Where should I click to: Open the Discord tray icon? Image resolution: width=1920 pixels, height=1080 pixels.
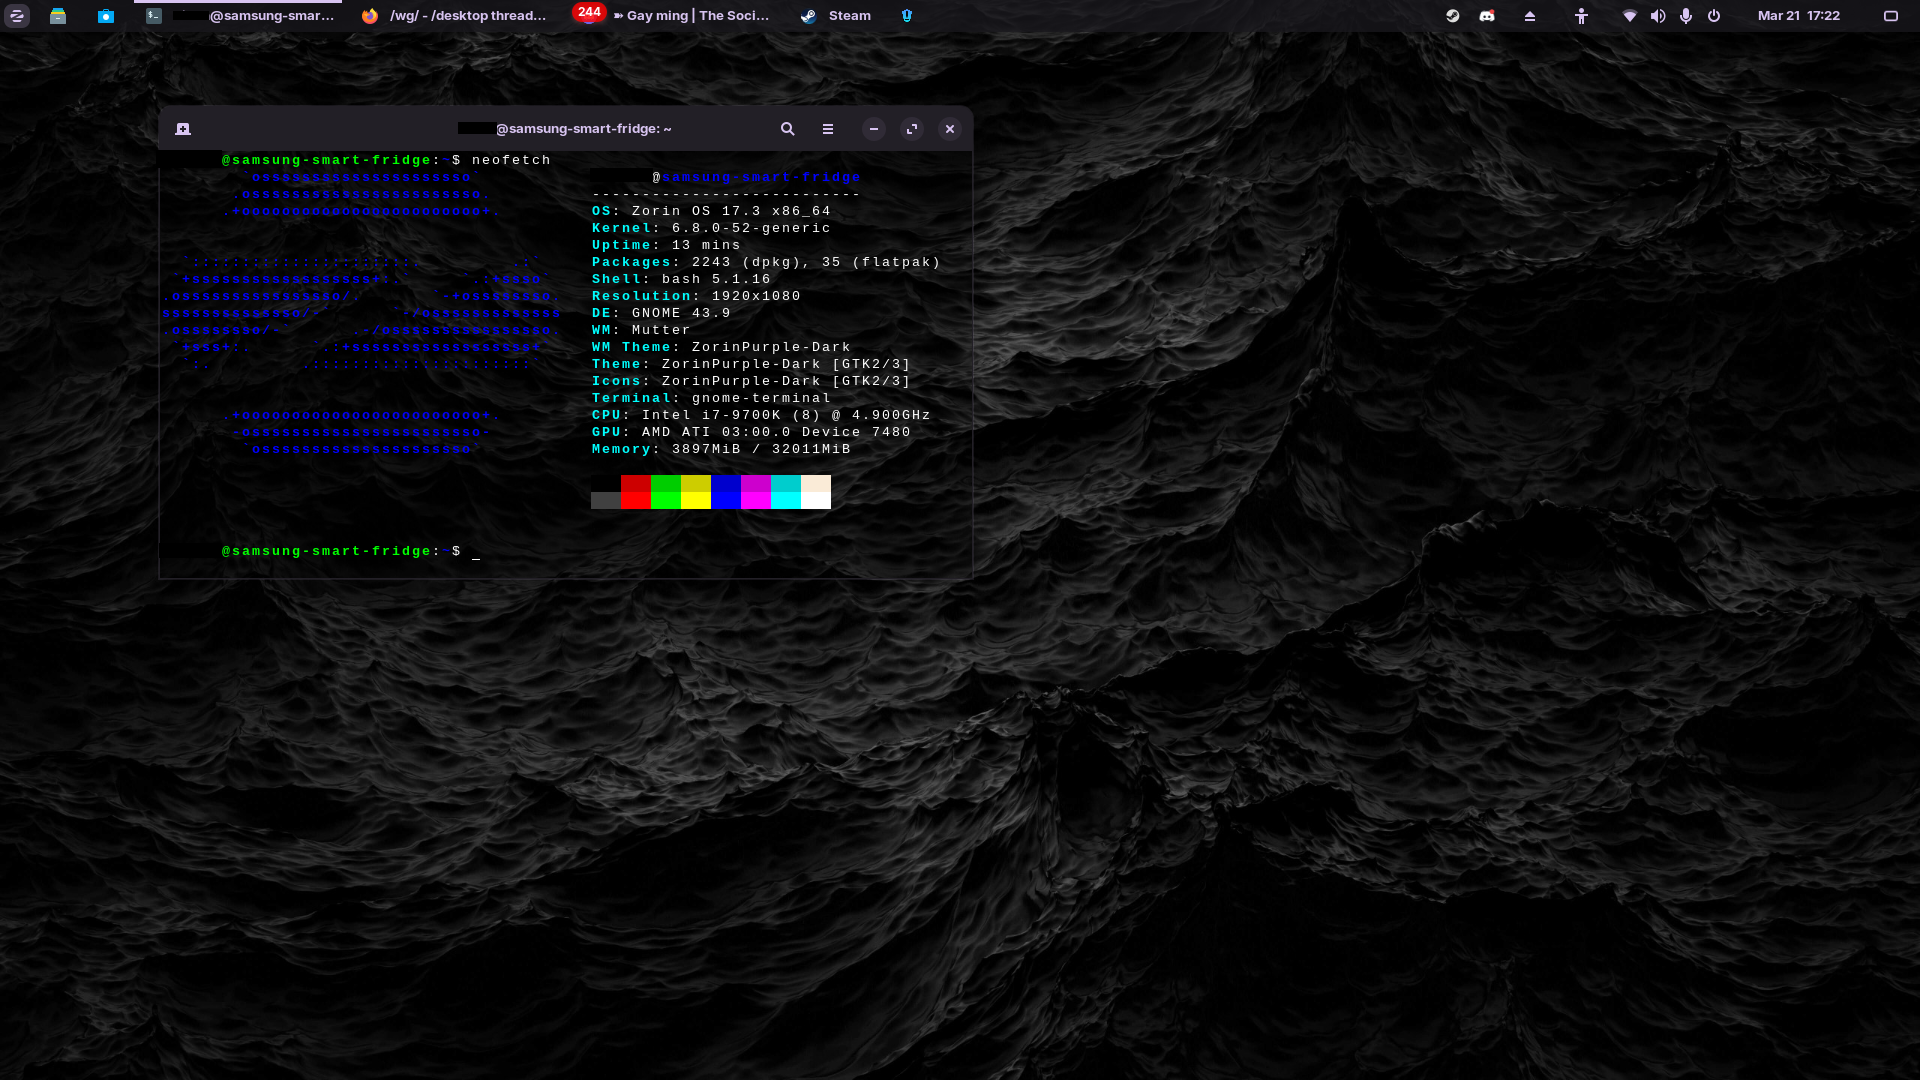(x=1487, y=16)
